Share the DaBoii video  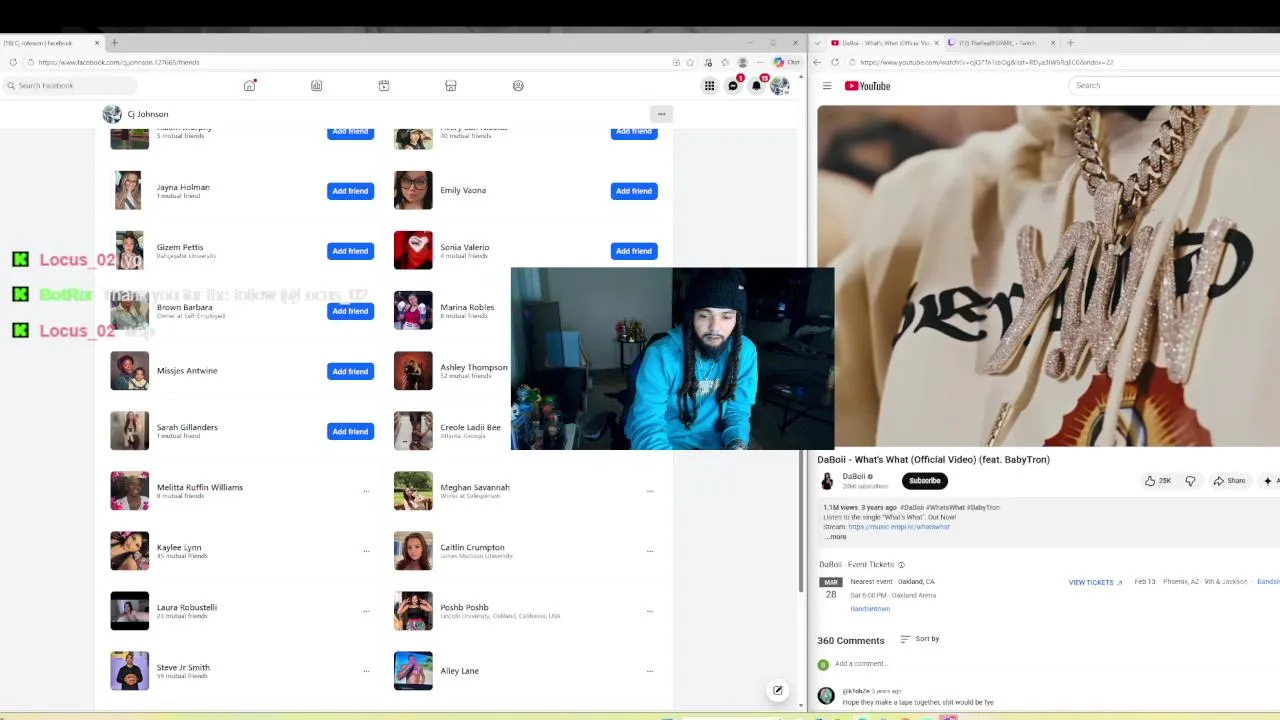click(1229, 481)
